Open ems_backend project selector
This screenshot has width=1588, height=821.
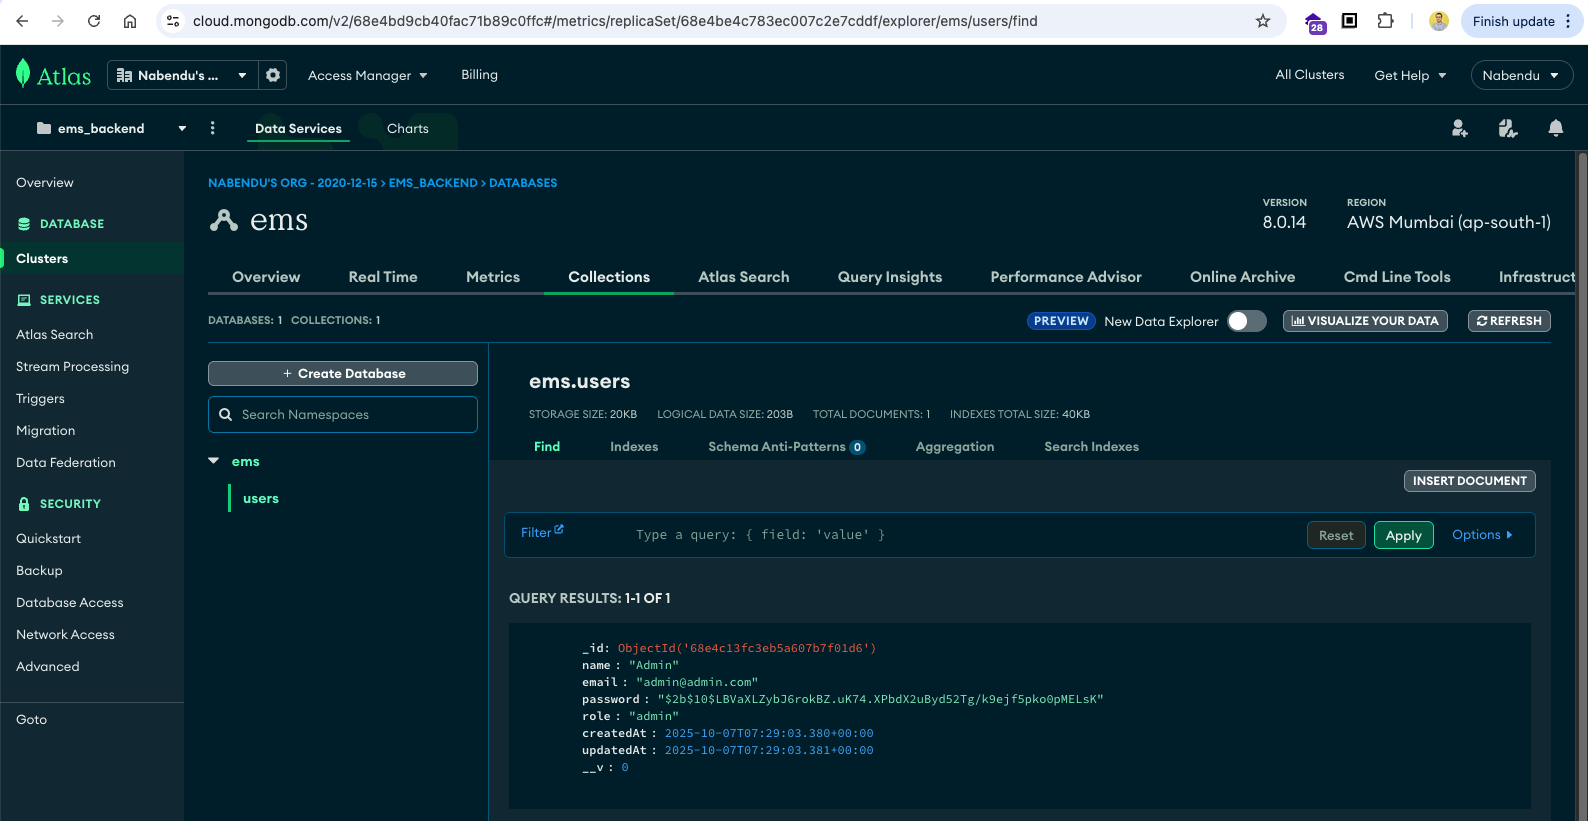click(x=111, y=128)
